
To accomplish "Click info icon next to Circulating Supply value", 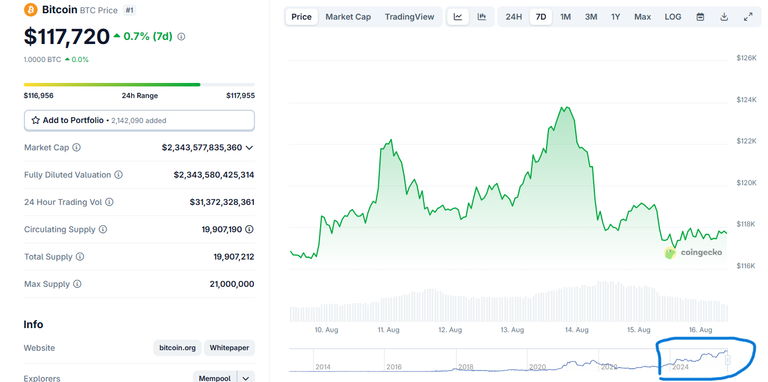I will [x=249, y=229].
